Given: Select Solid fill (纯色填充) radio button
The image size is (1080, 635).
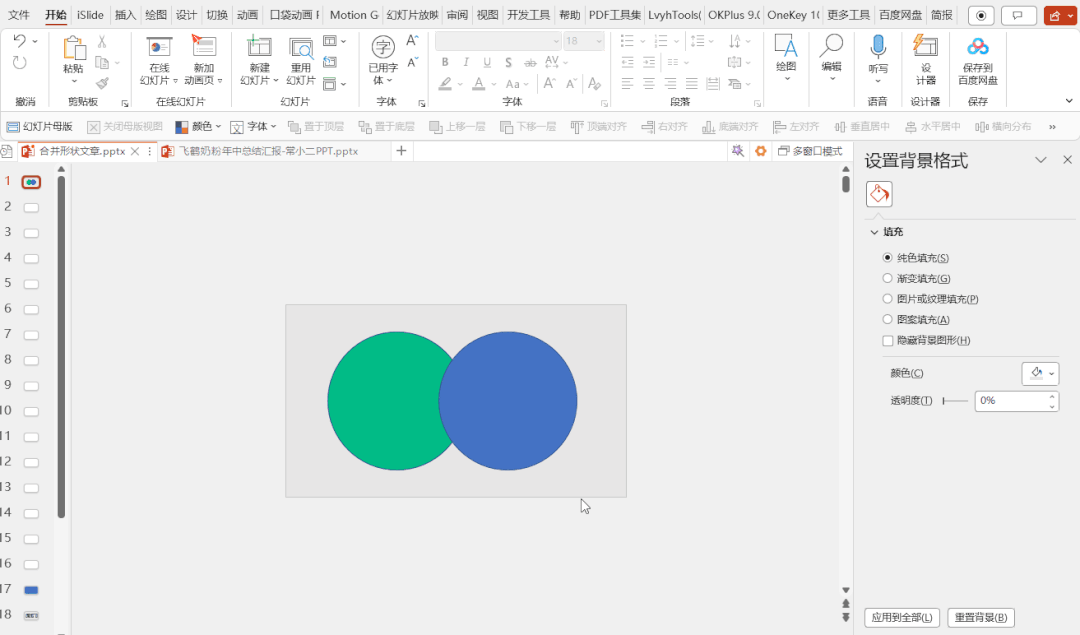Looking at the screenshot, I should (887, 258).
